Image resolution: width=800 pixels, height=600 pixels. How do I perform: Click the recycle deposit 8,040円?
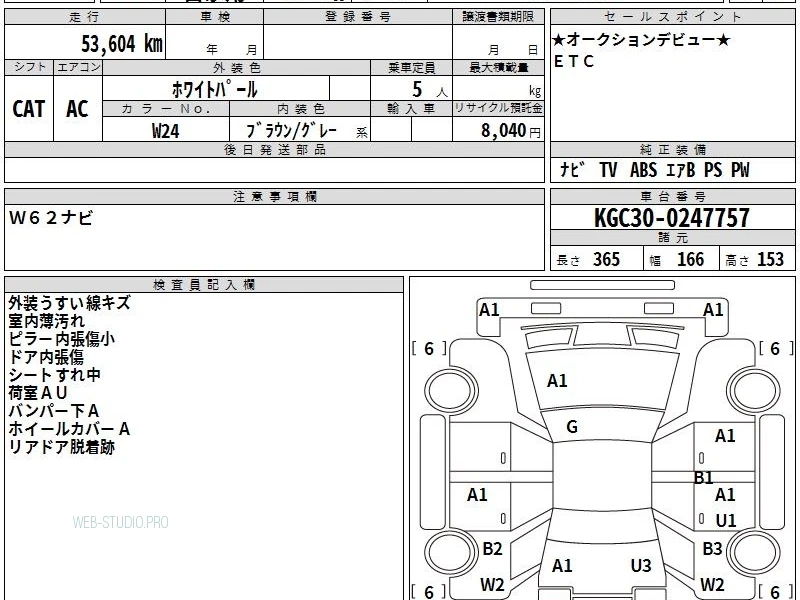(510, 131)
